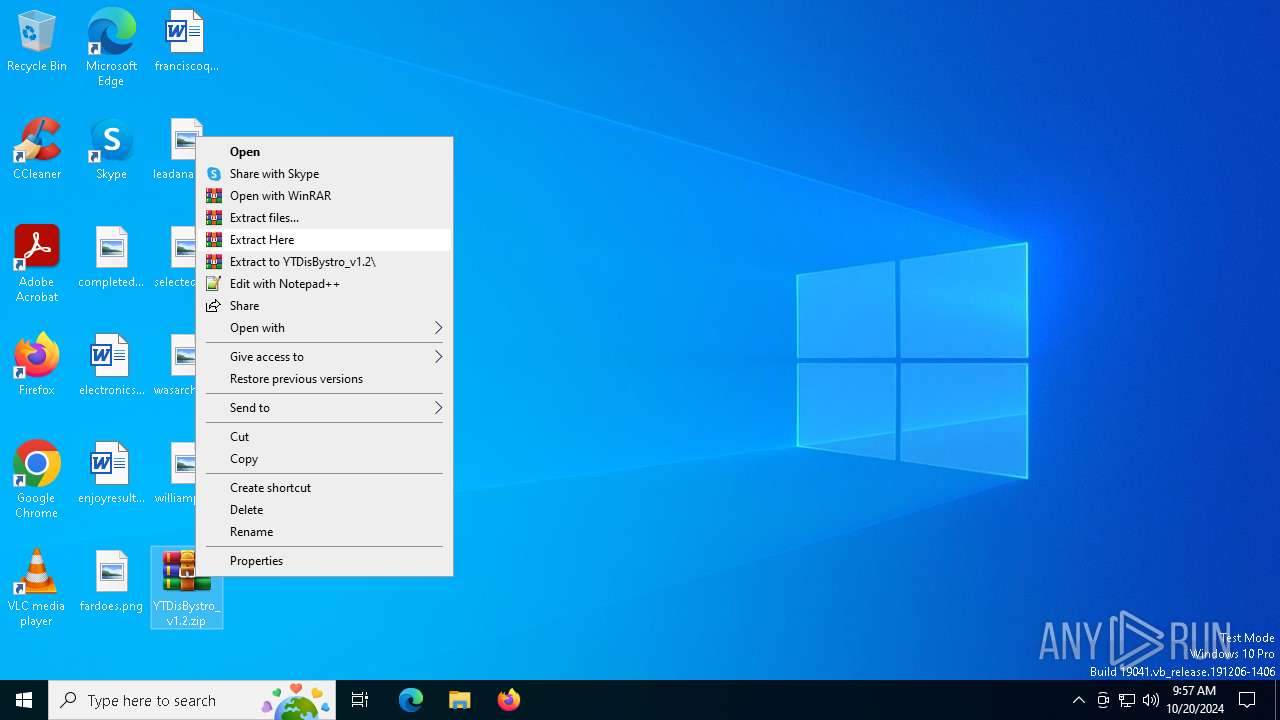
Task: Select the Adobe Acrobat desktop shortcut
Action: (37, 264)
